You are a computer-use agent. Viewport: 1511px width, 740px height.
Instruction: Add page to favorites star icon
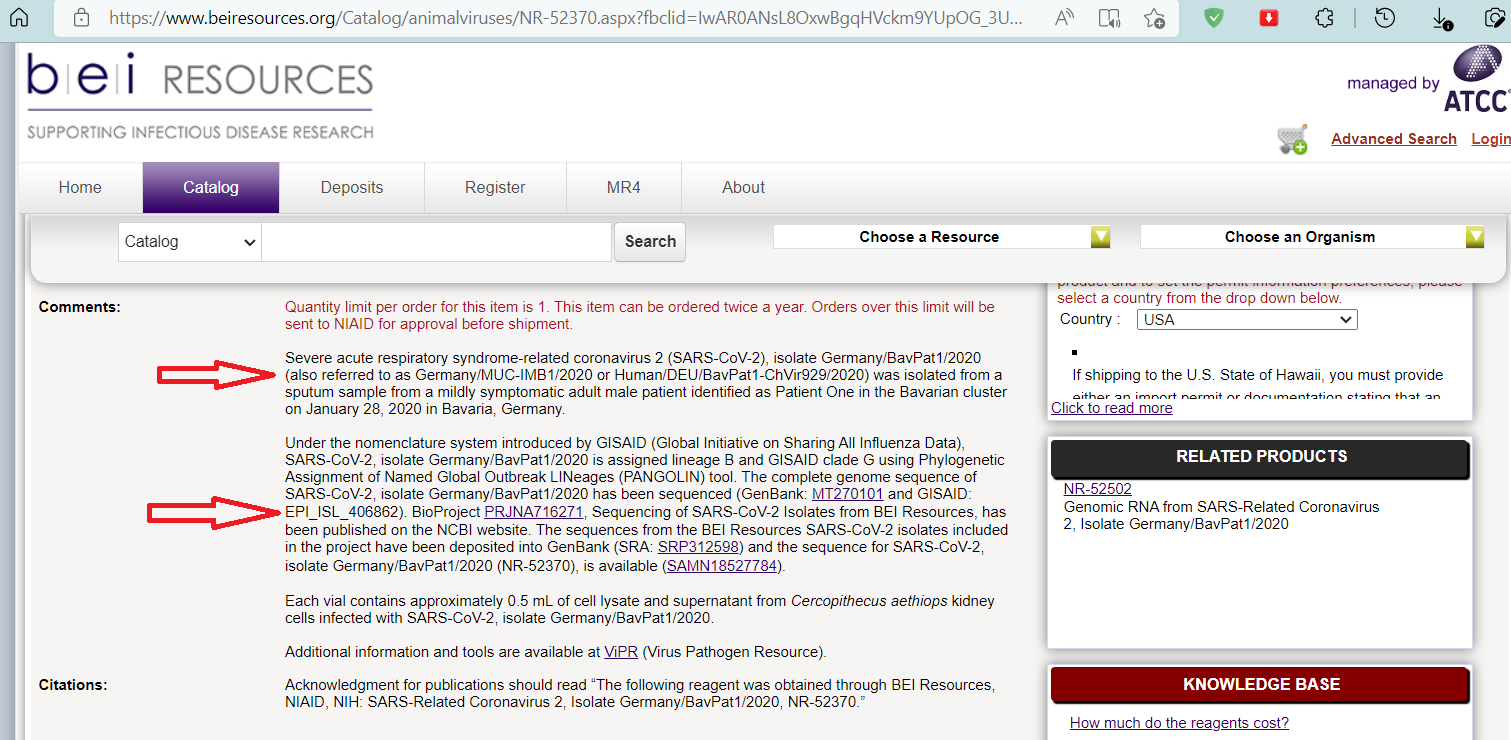tap(1154, 17)
